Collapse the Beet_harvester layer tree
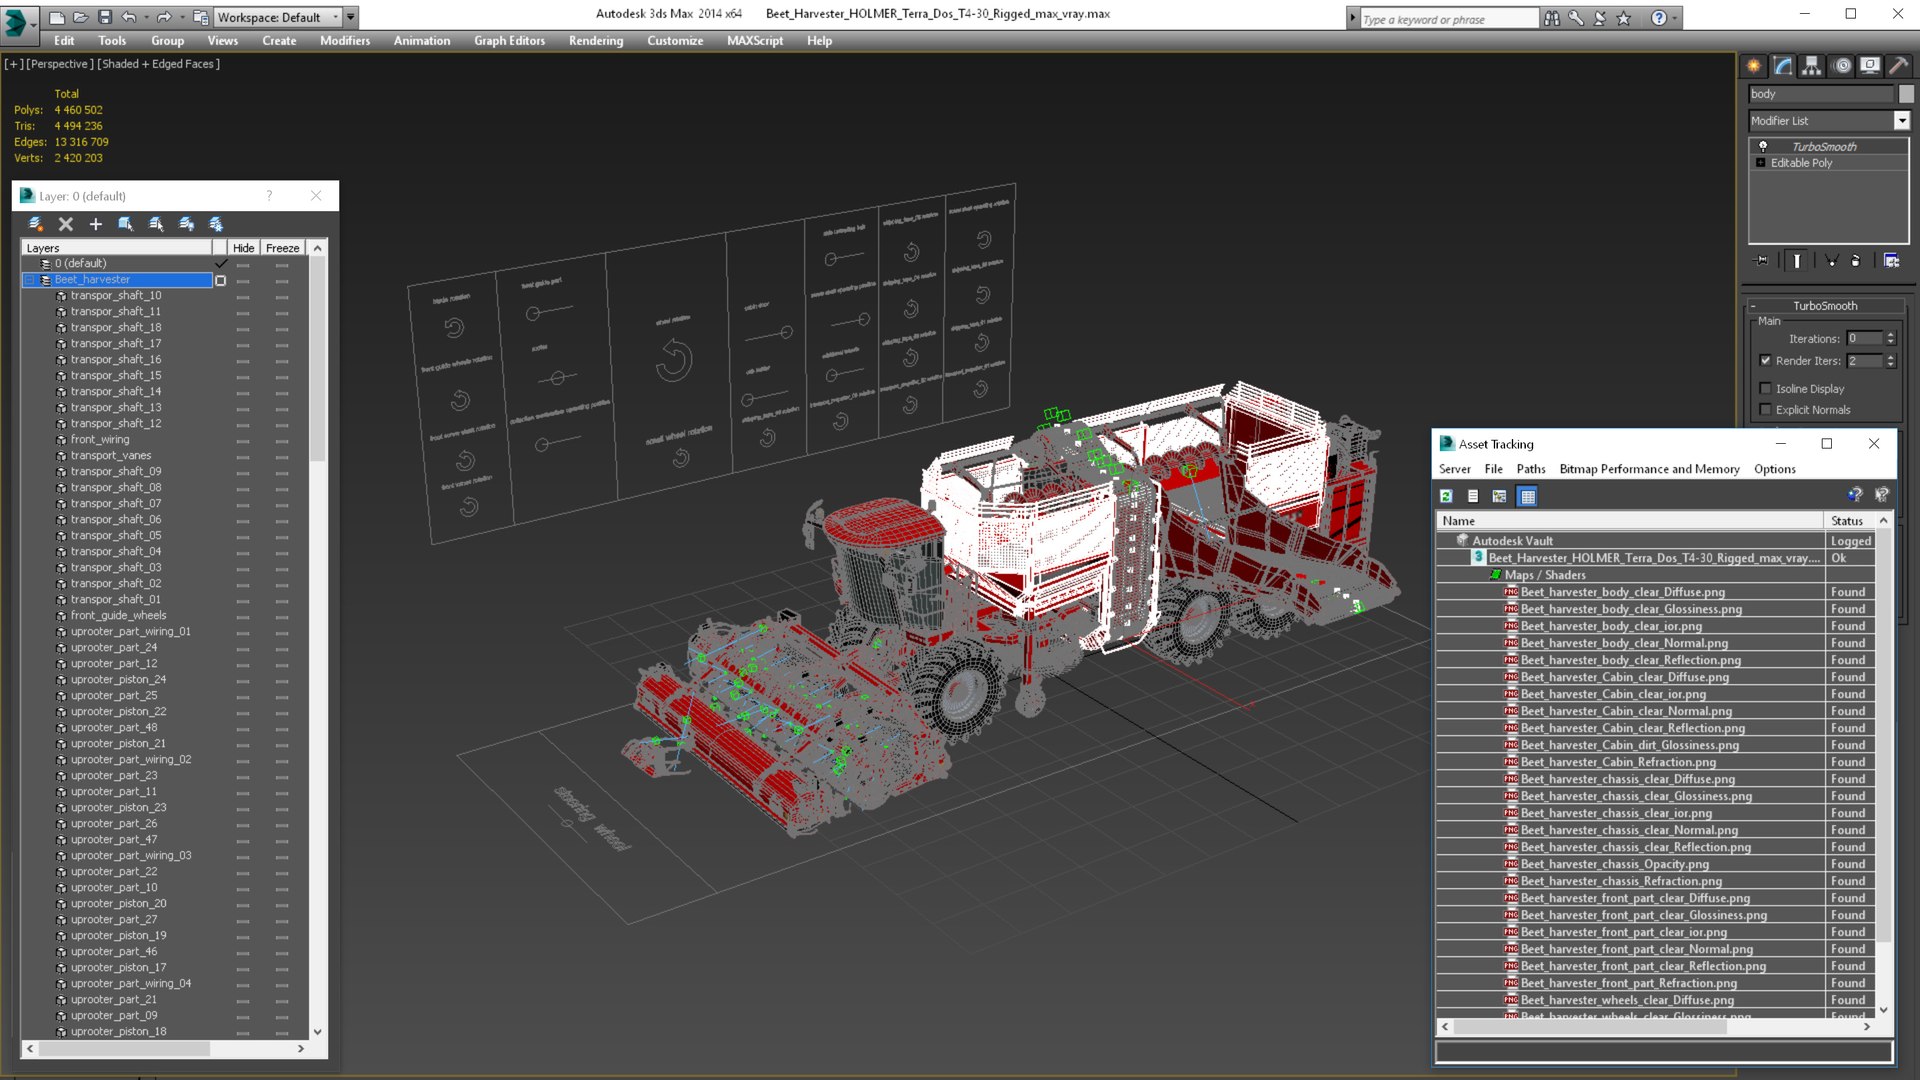The image size is (1920, 1080). (30, 281)
